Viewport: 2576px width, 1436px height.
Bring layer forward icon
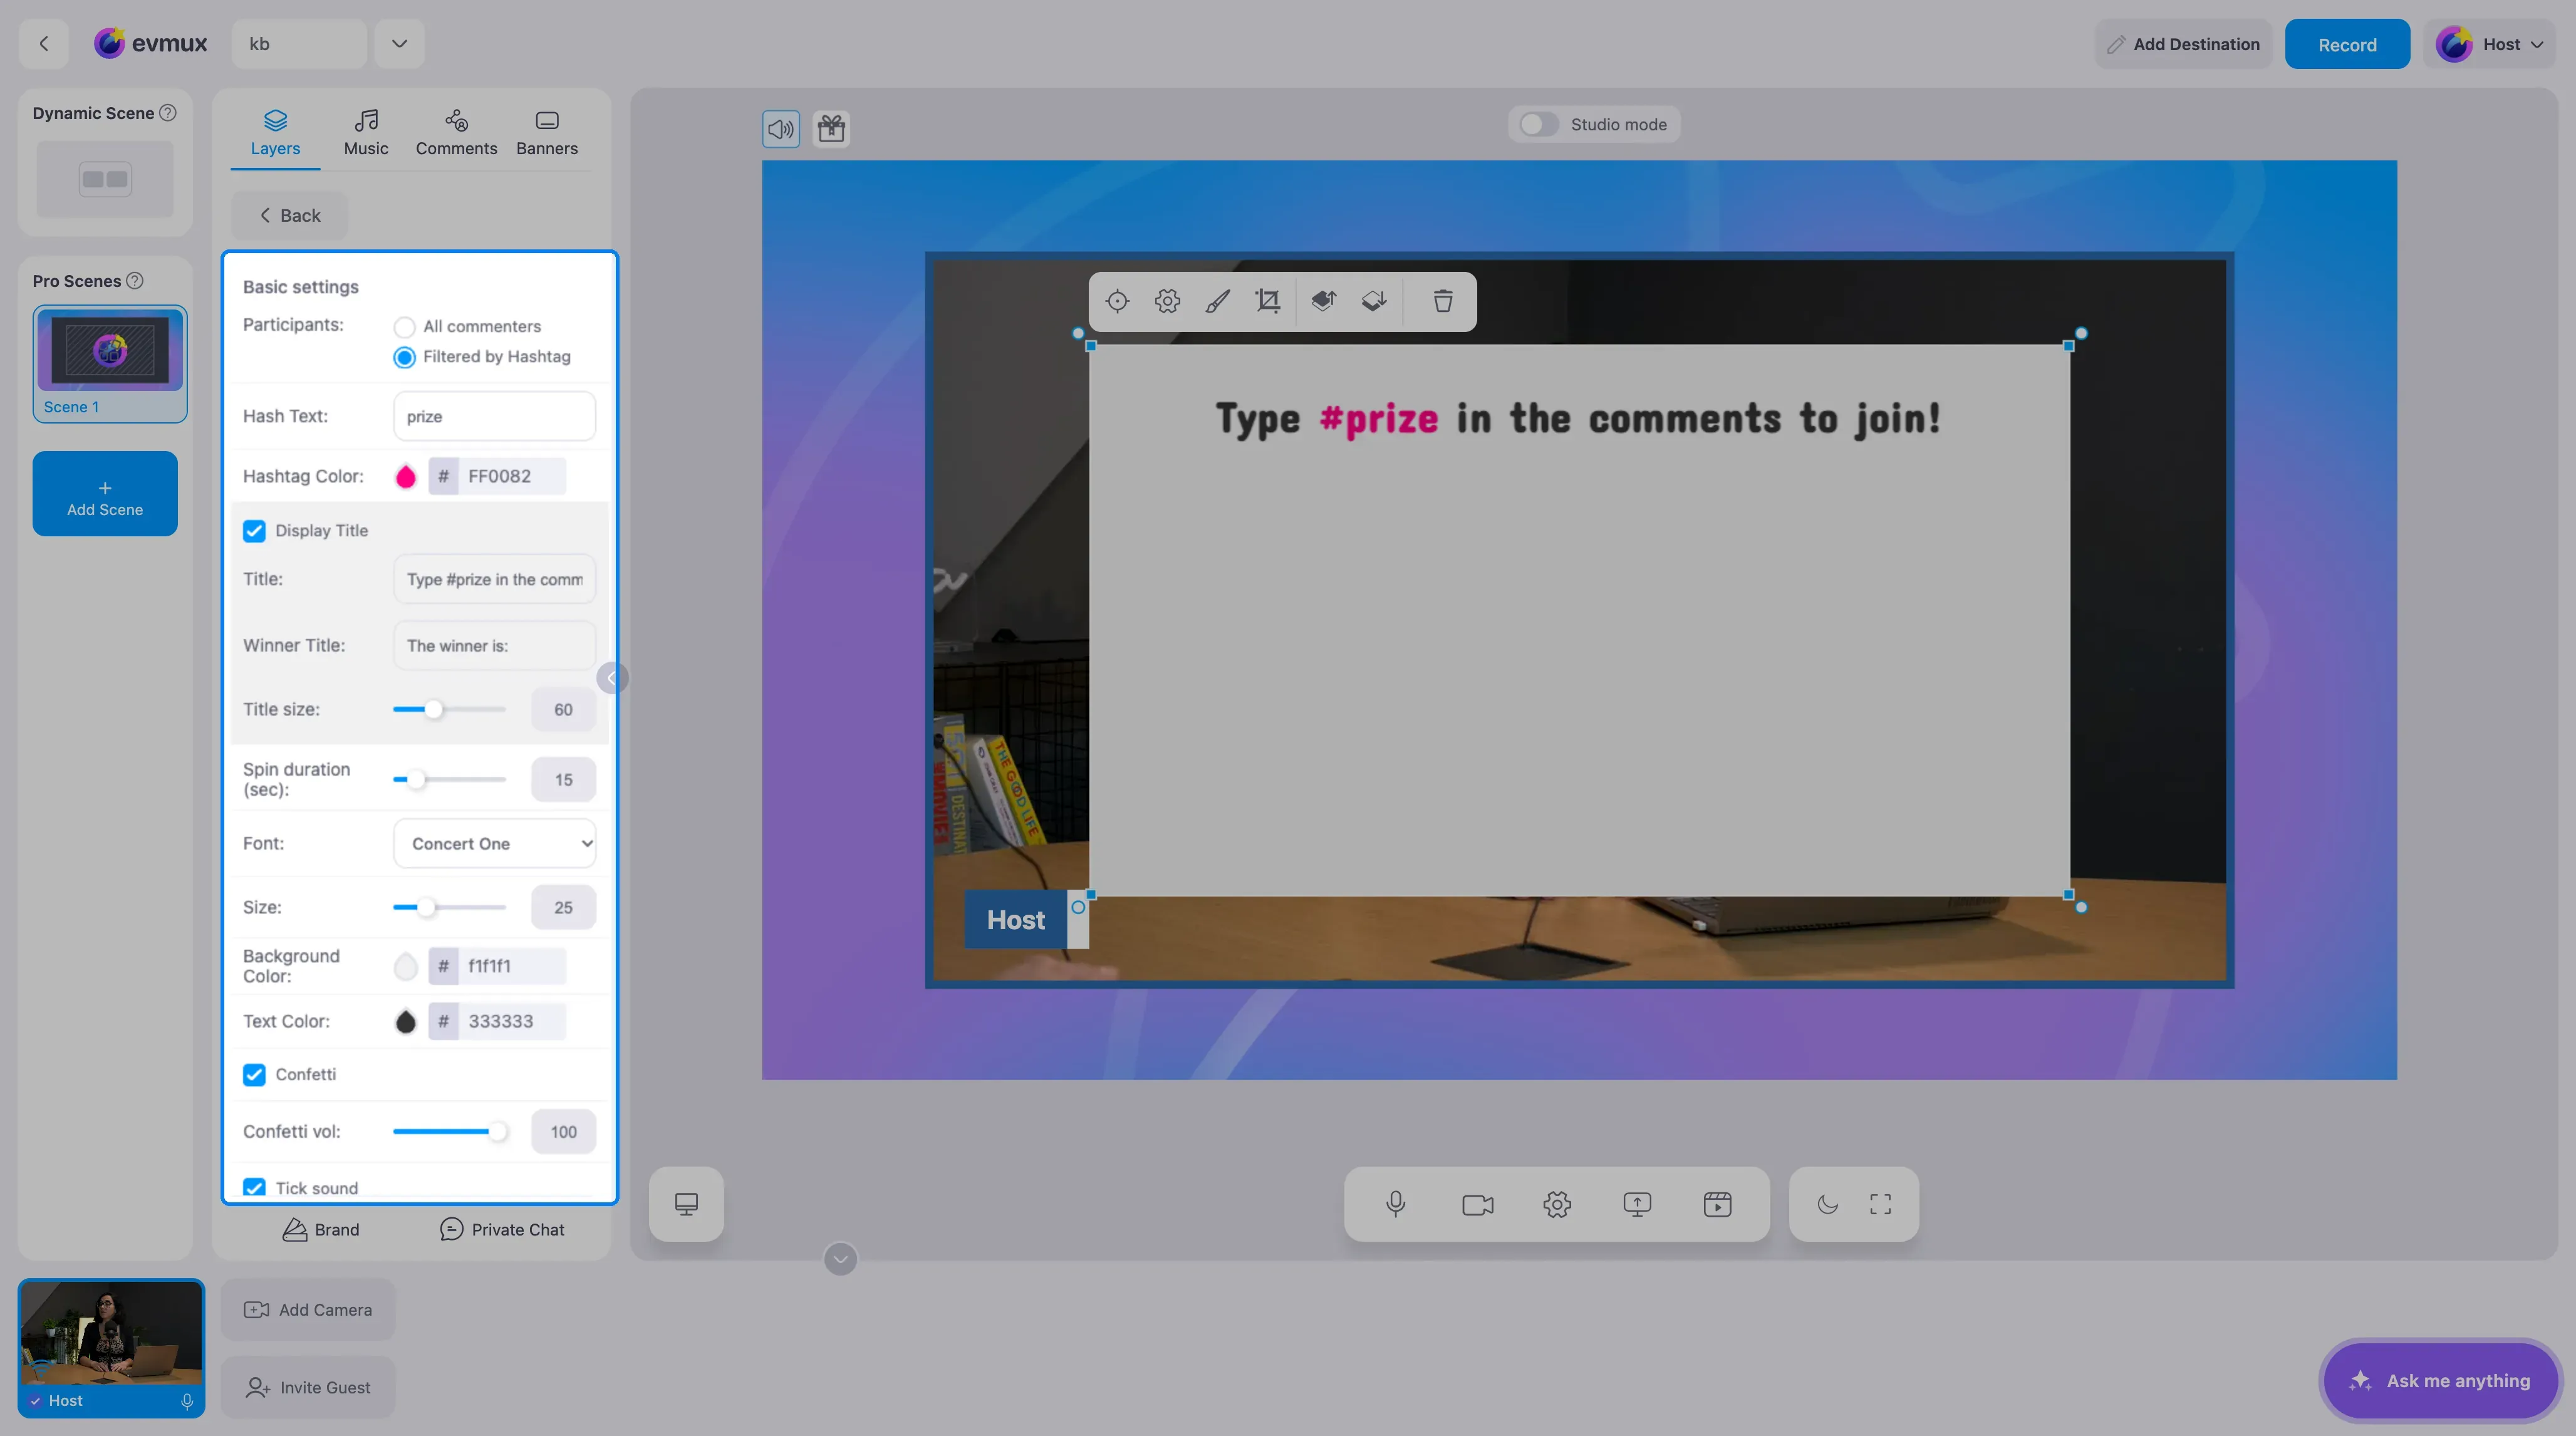point(1324,301)
